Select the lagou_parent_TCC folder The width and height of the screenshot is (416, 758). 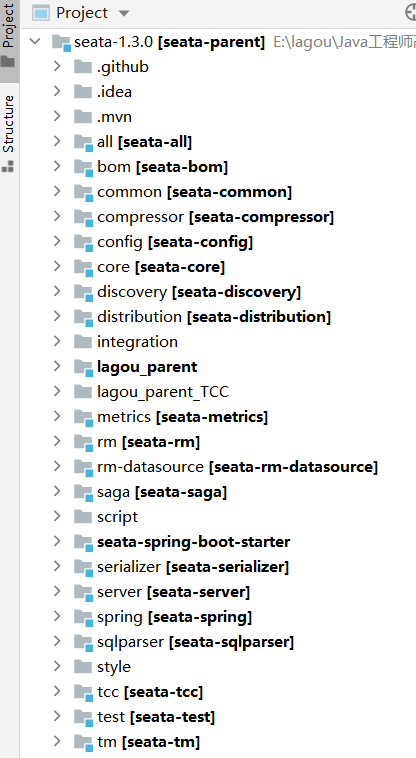(163, 392)
